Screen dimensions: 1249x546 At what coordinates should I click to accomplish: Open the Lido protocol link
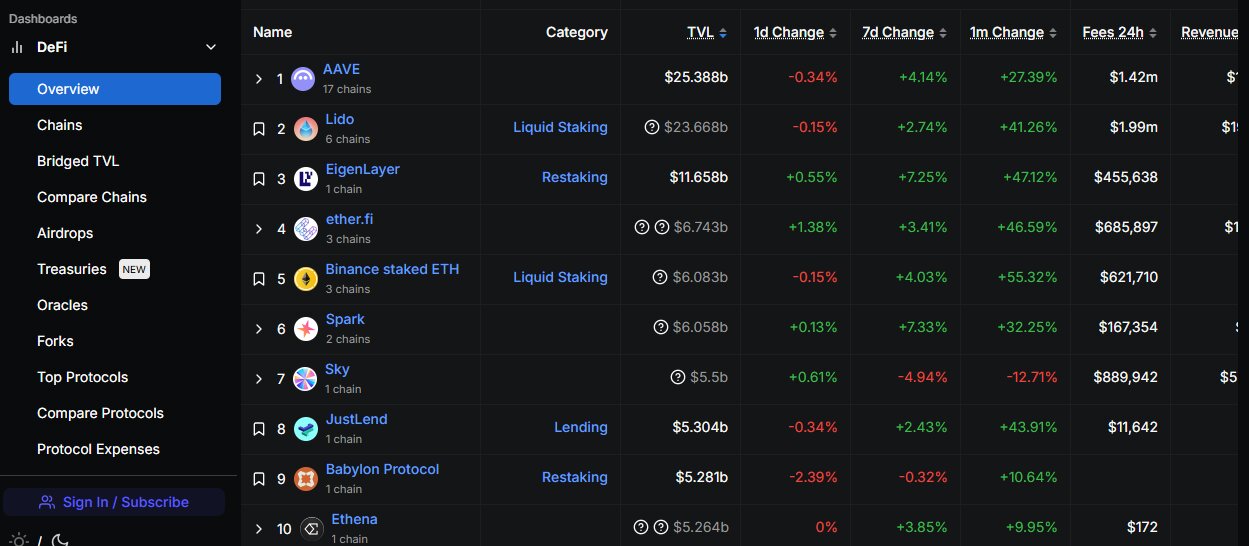[340, 119]
